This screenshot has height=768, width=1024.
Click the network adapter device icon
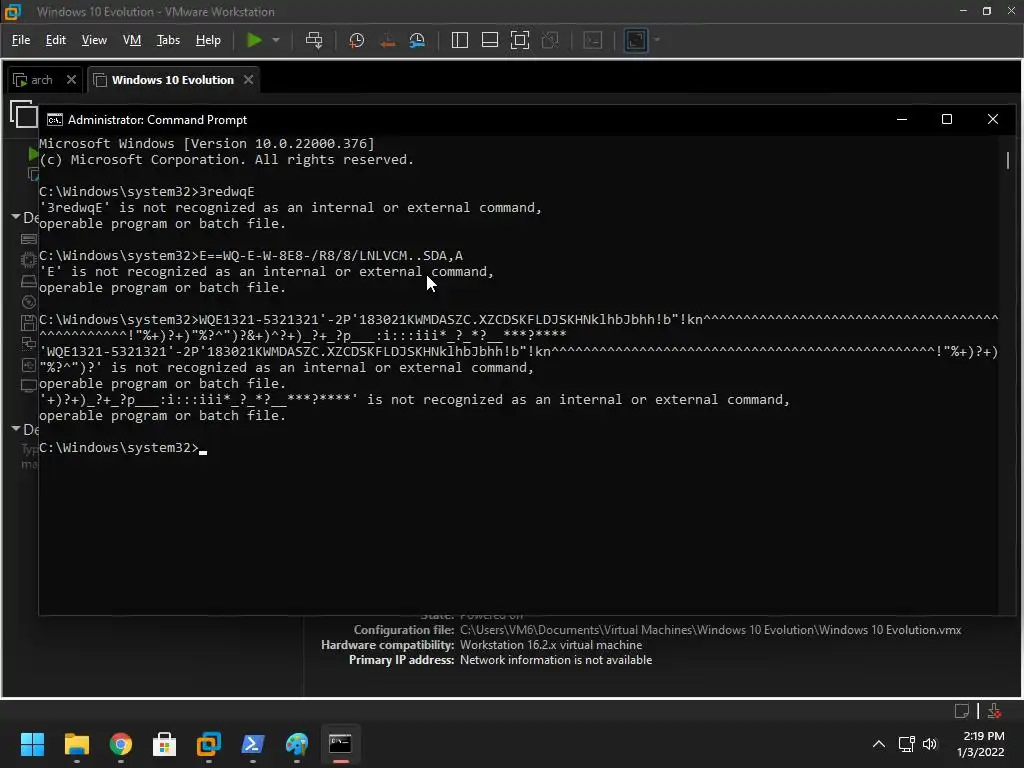pos(29,344)
